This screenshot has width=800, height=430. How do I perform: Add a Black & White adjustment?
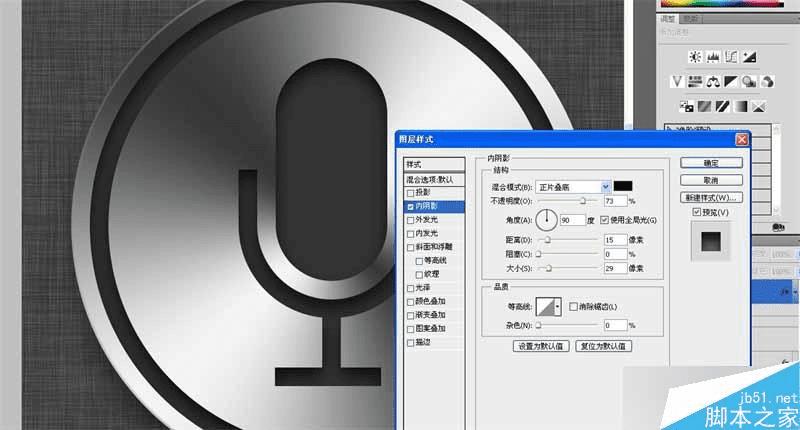(731, 82)
